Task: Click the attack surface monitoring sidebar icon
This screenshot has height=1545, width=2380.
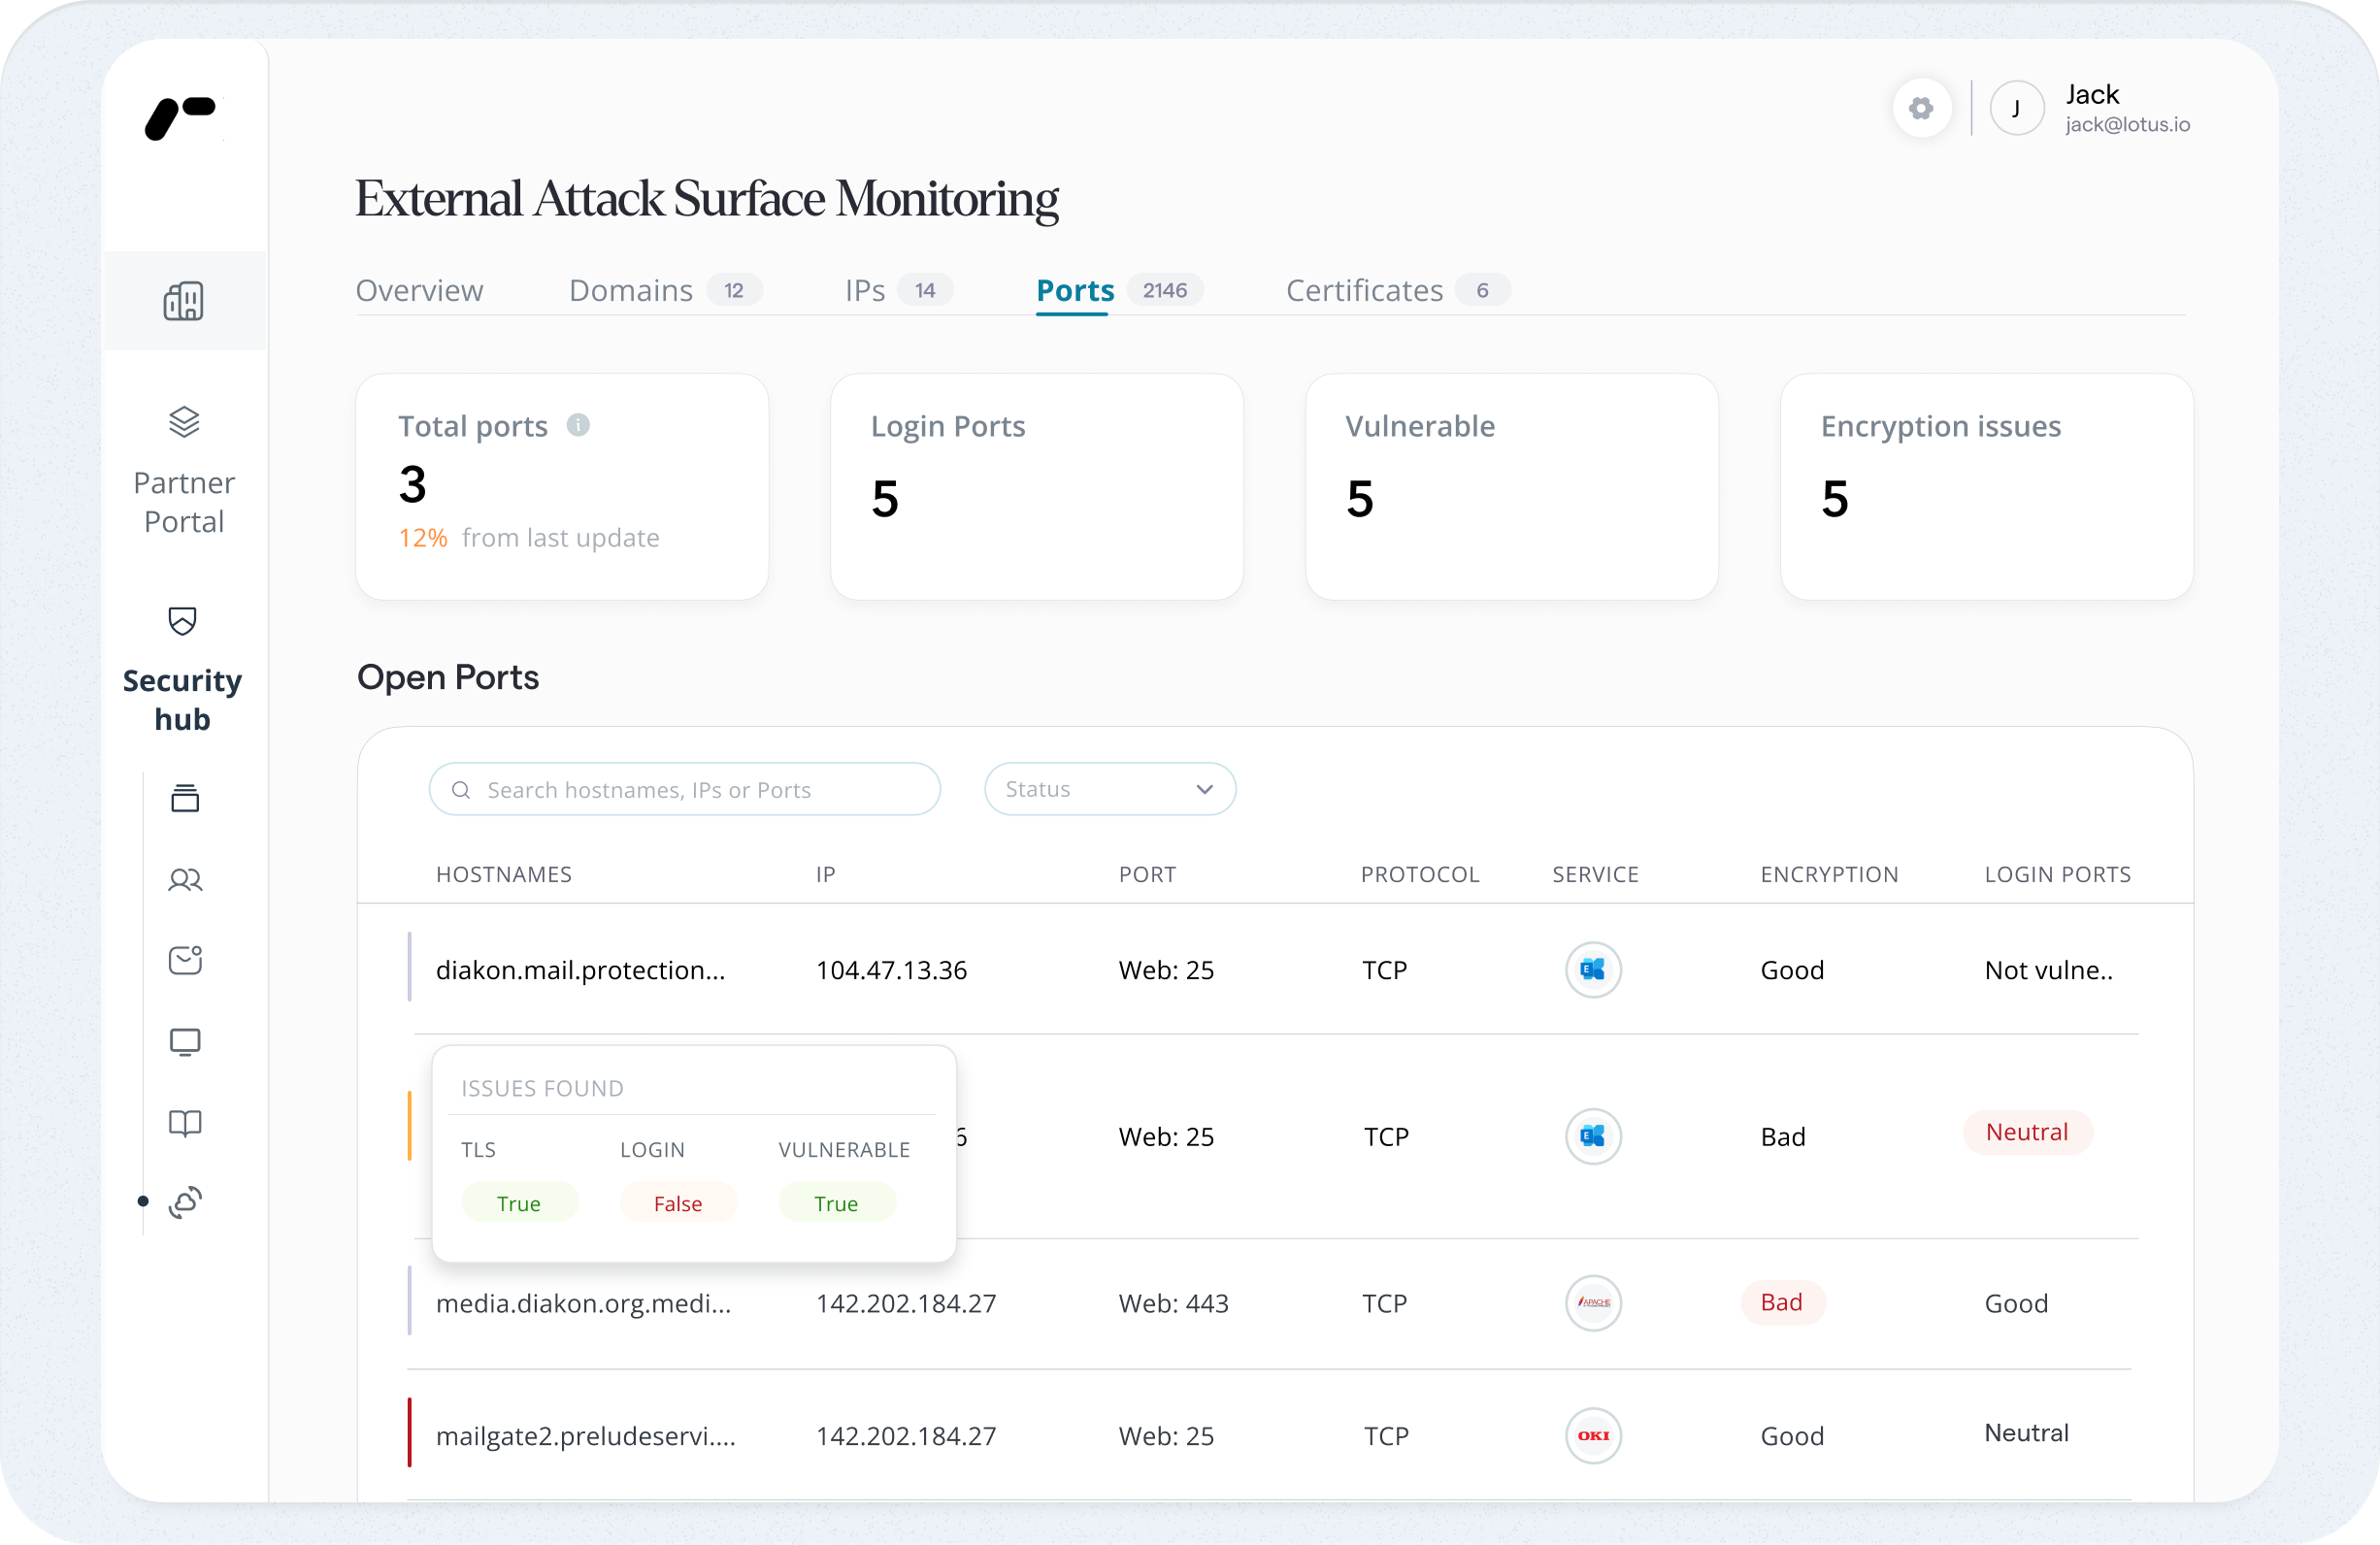Action: pos(185,1202)
